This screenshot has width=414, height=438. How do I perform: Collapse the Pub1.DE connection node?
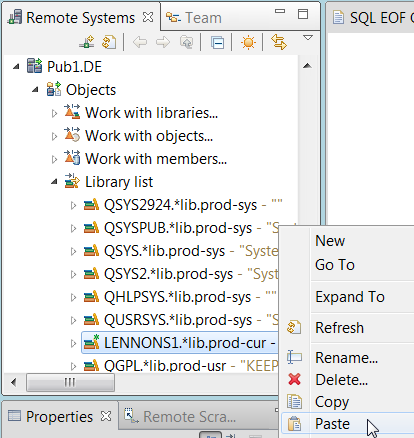[x=16, y=67]
